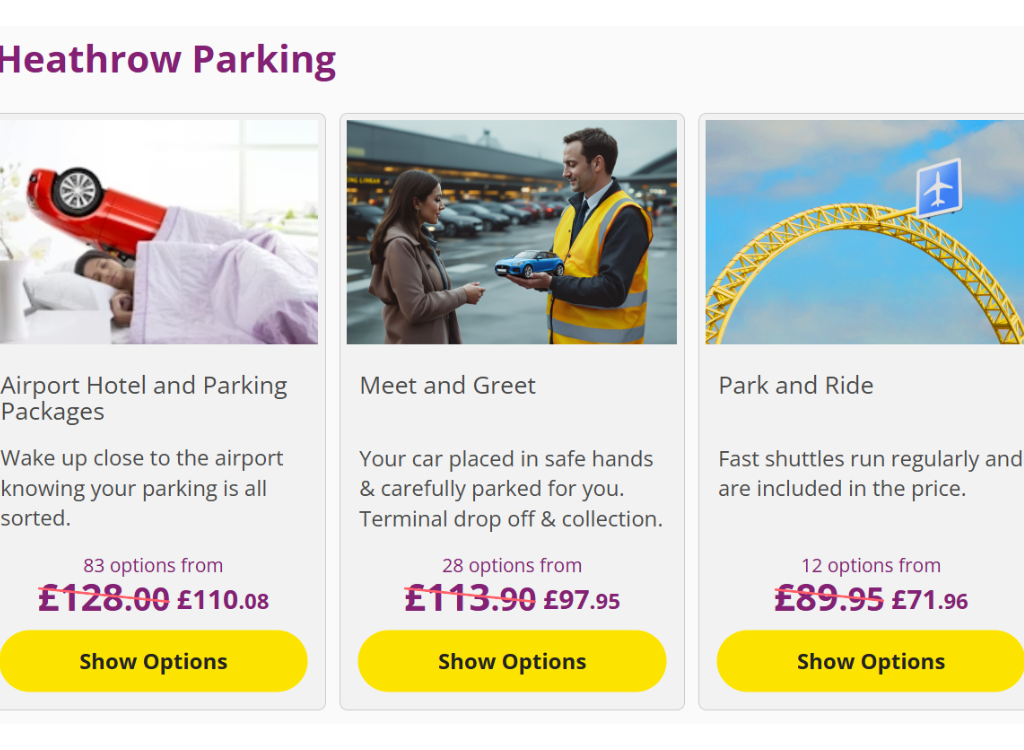The width and height of the screenshot is (1024, 750).
Task: Click the 'Wake up close to the airport' description
Action: [142, 488]
